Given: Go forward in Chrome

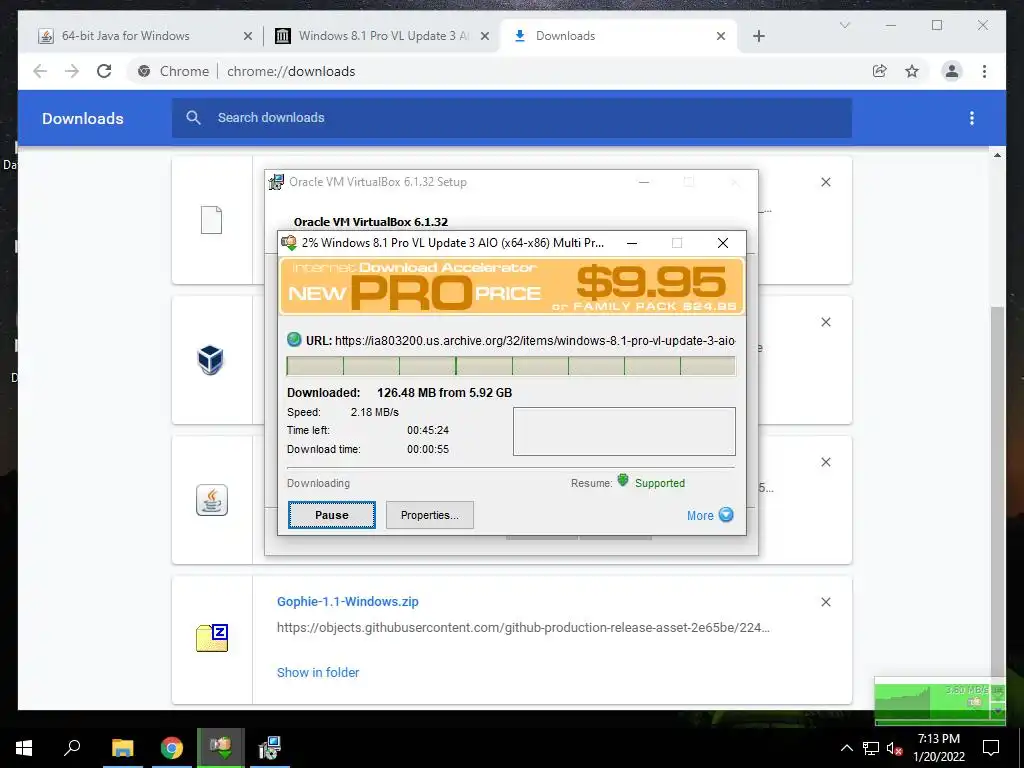Looking at the screenshot, I should click(72, 71).
